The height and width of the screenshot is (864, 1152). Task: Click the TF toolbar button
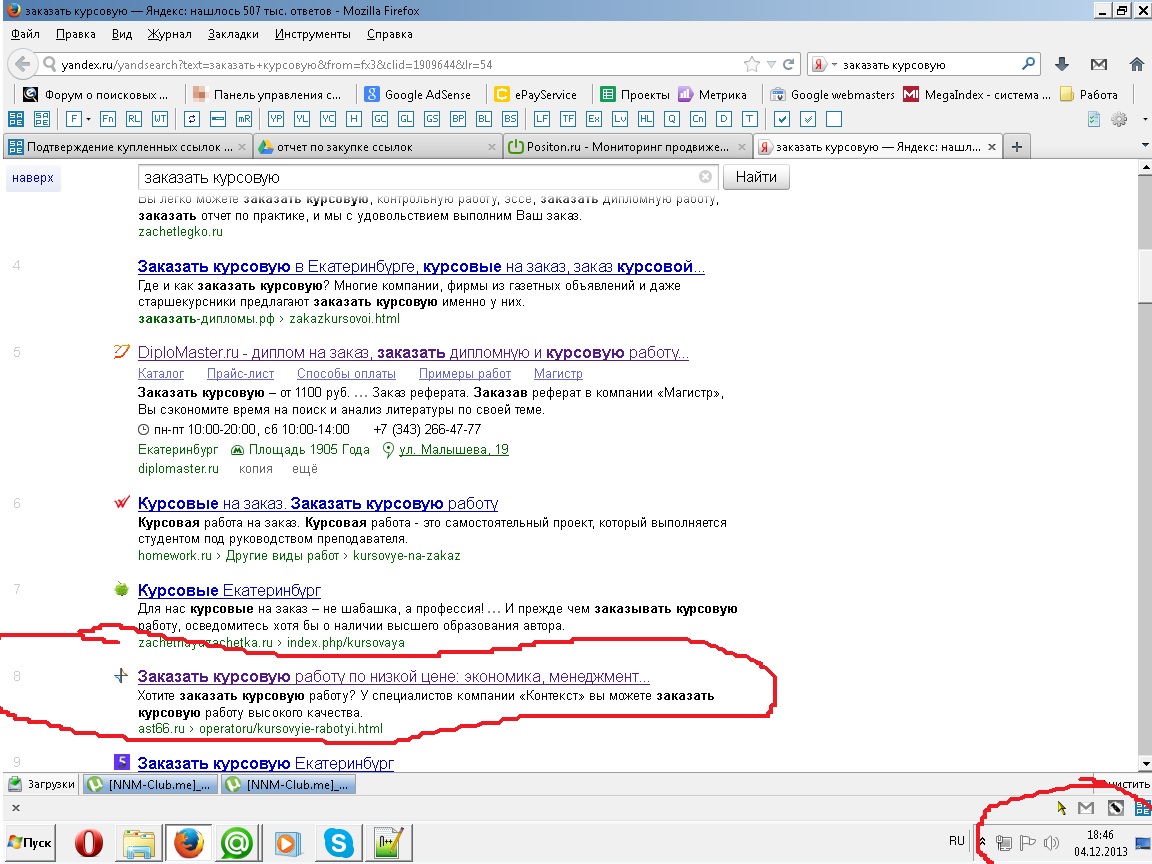(568, 119)
